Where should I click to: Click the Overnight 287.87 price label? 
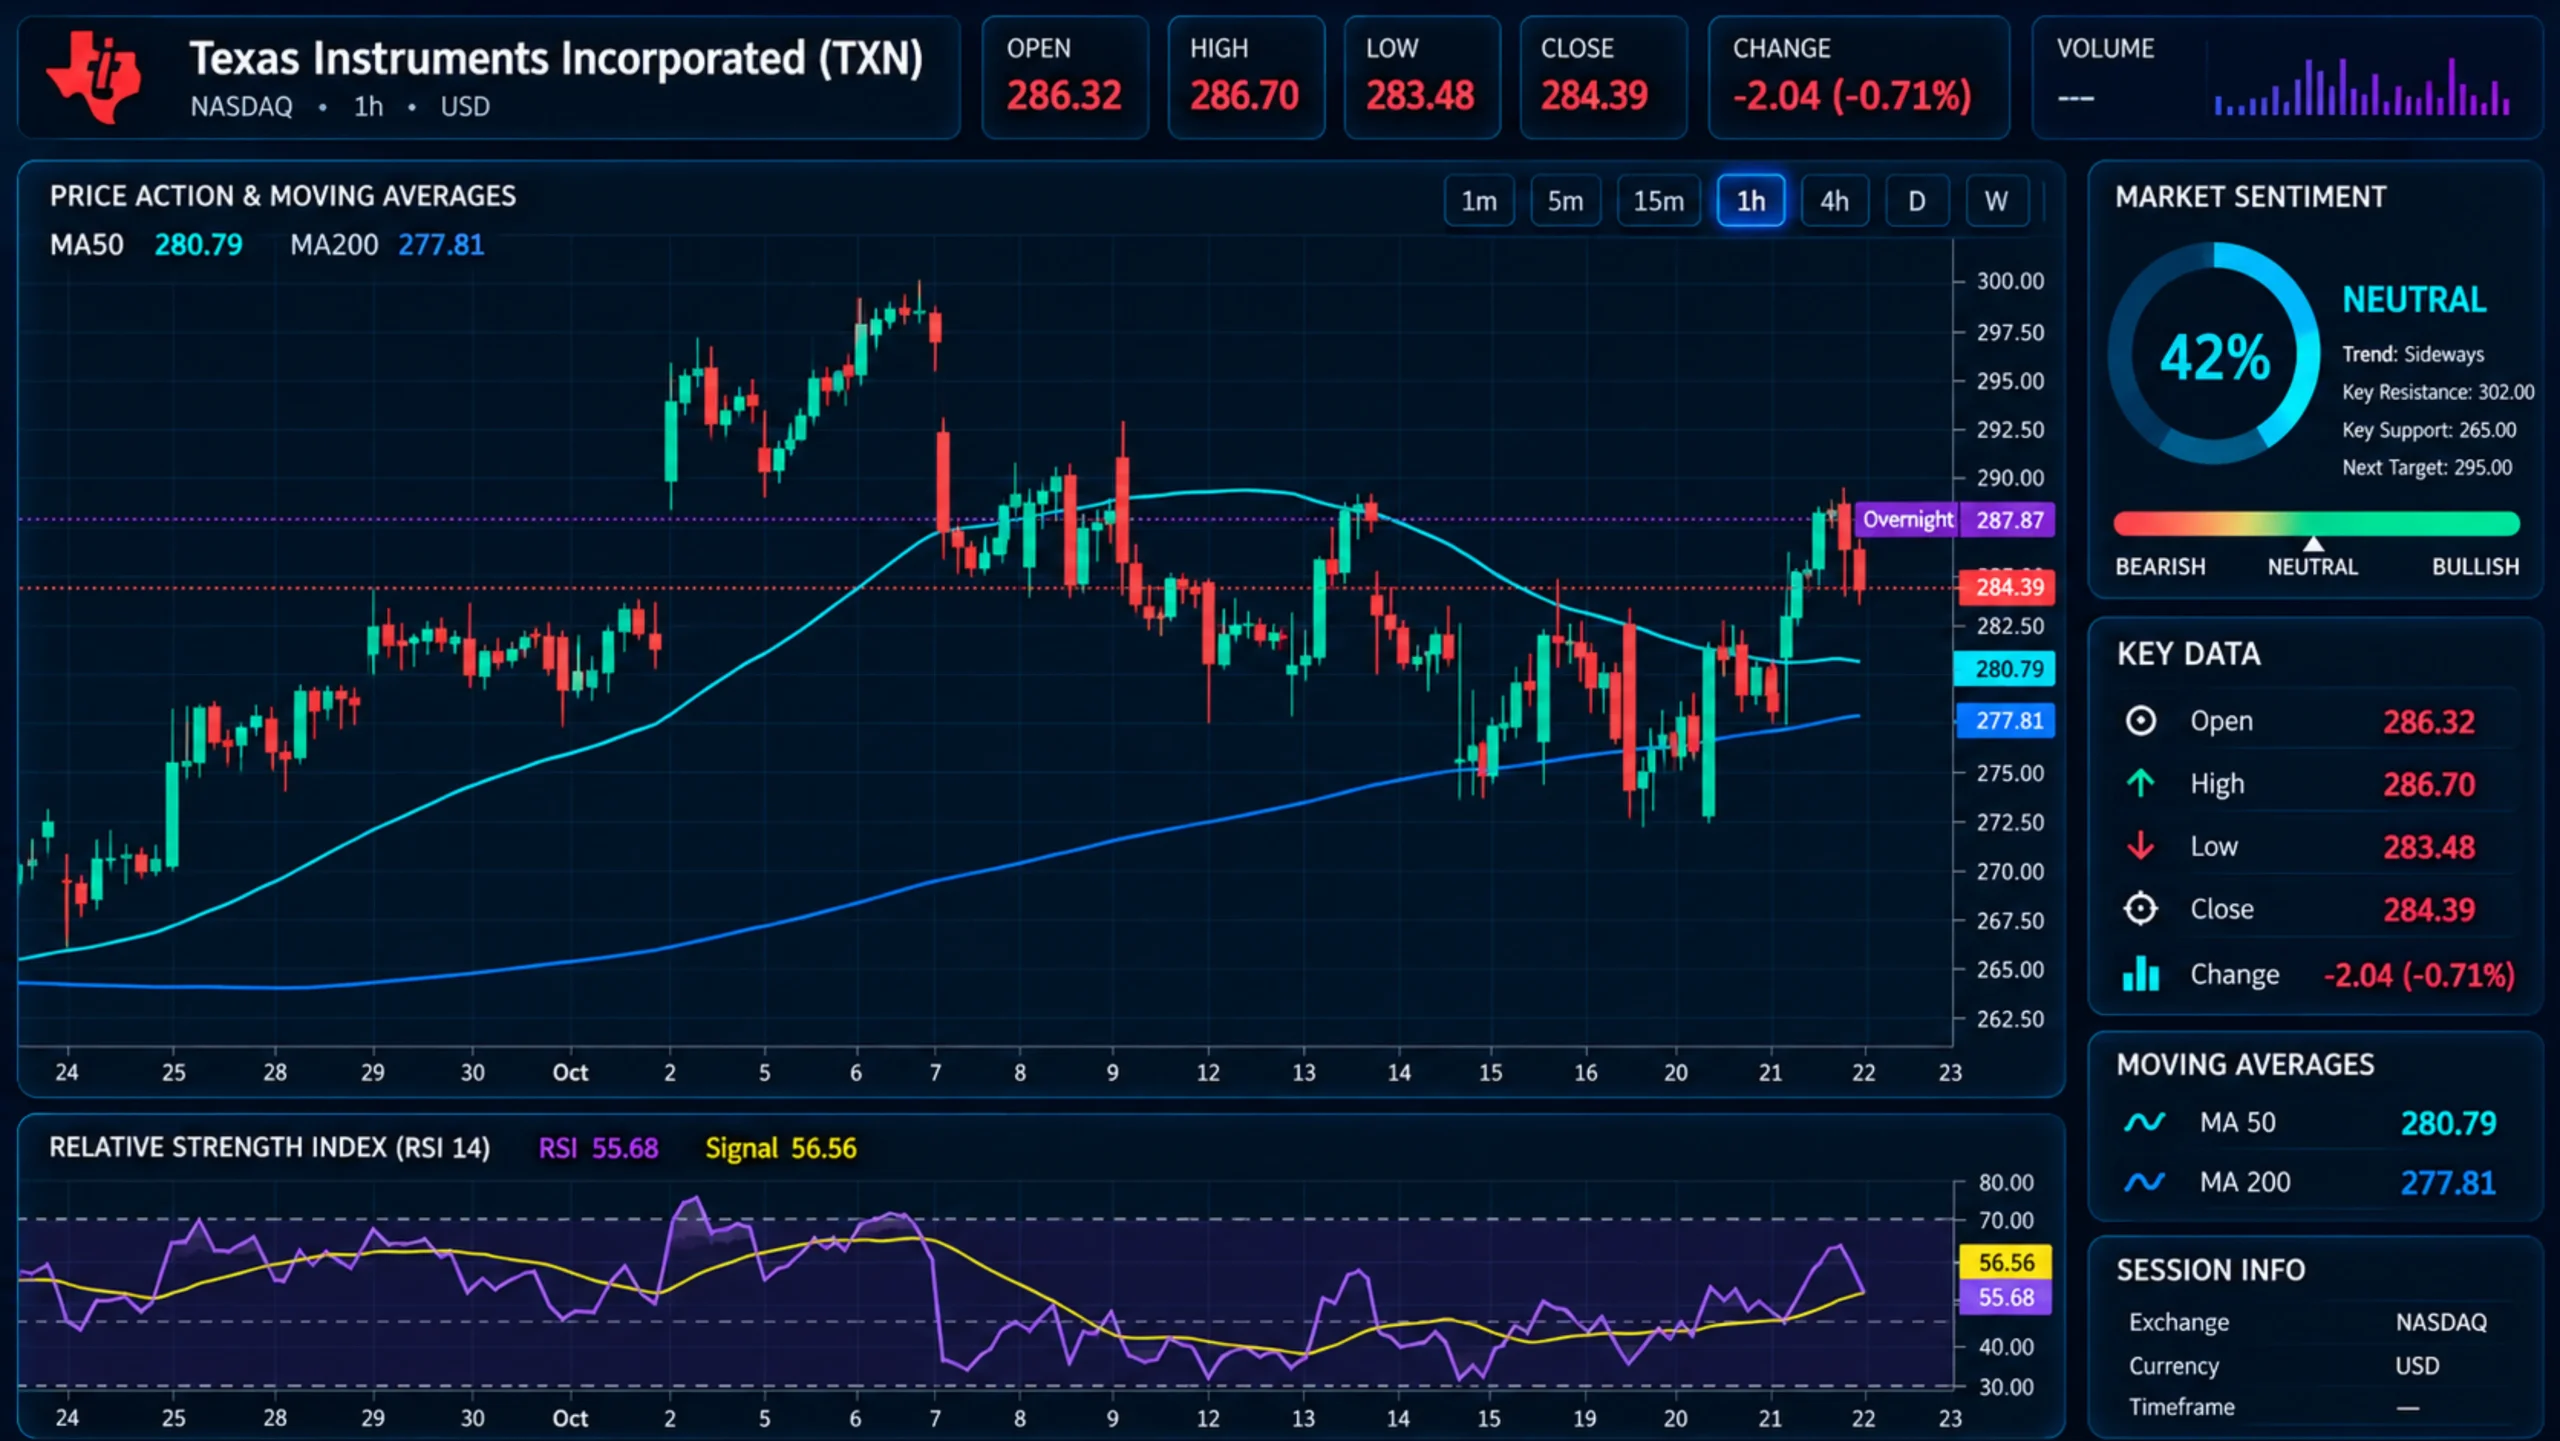[1954, 520]
